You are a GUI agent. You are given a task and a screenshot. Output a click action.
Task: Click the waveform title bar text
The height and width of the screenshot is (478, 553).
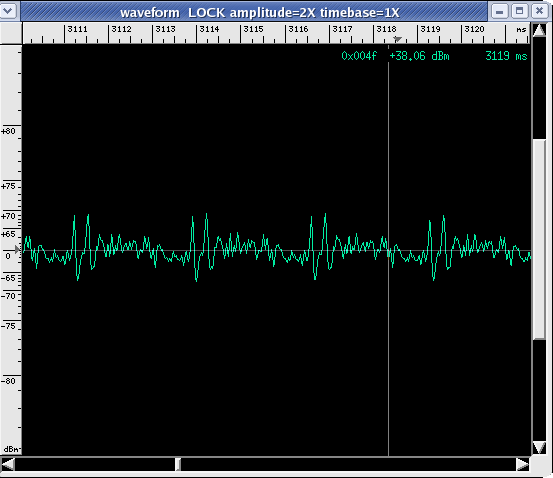click(260, 13)
